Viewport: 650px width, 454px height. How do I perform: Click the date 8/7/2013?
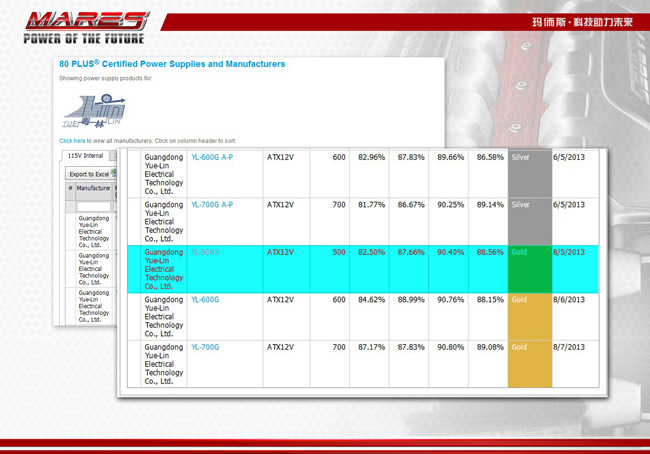569,347
